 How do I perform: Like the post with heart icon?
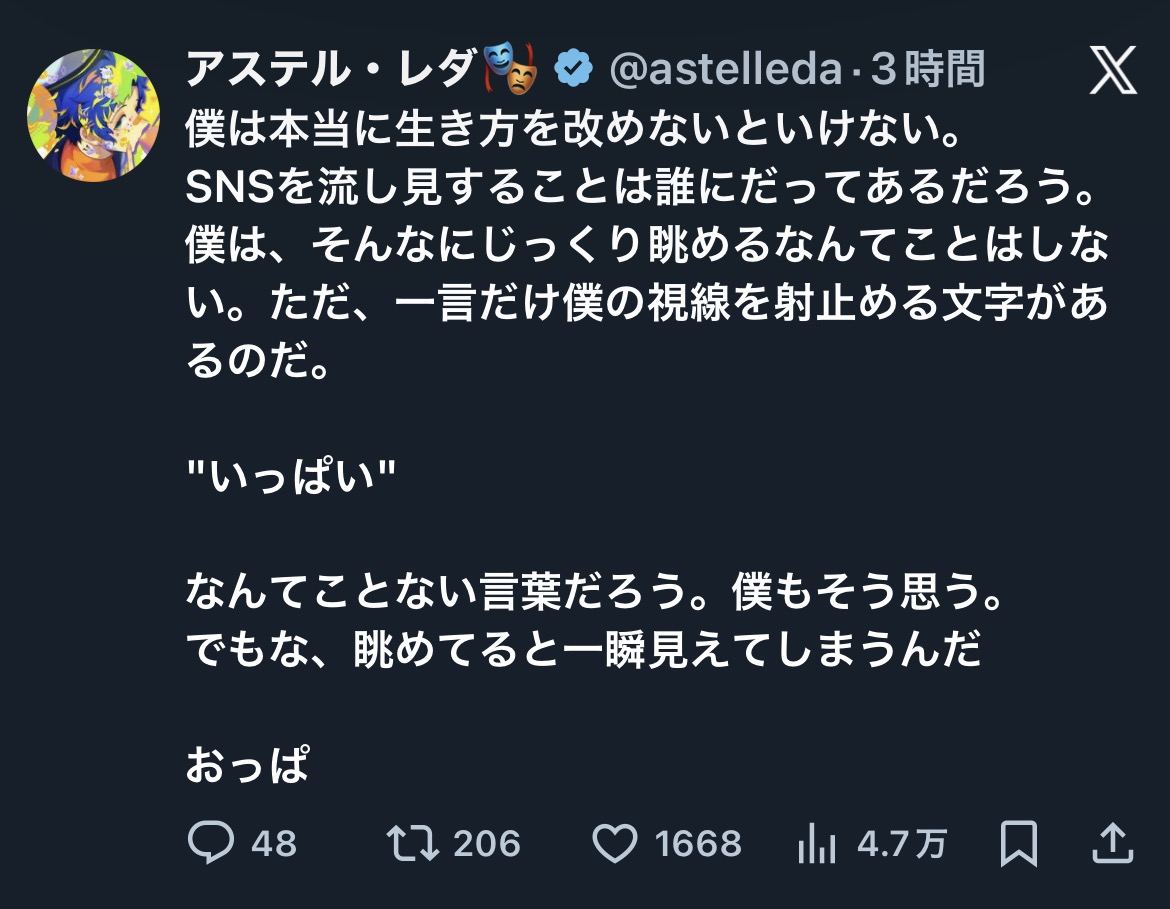615,843
